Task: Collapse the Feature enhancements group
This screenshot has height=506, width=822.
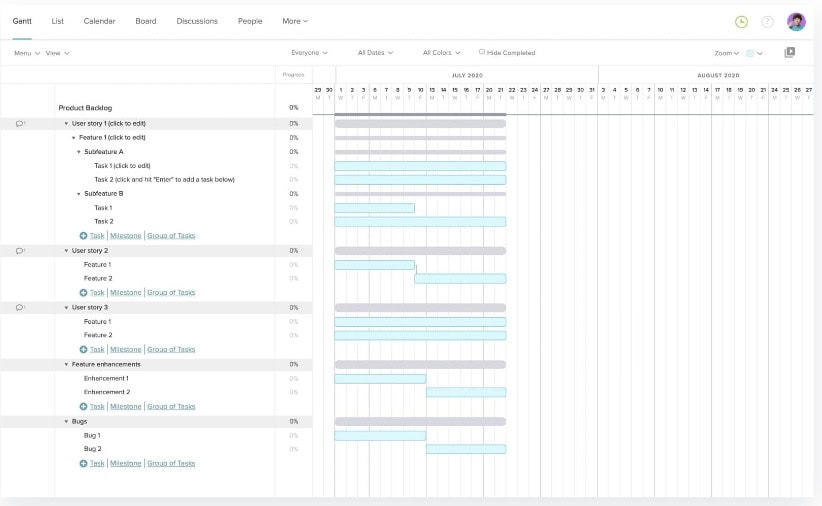Action: [x=66, y=365]
